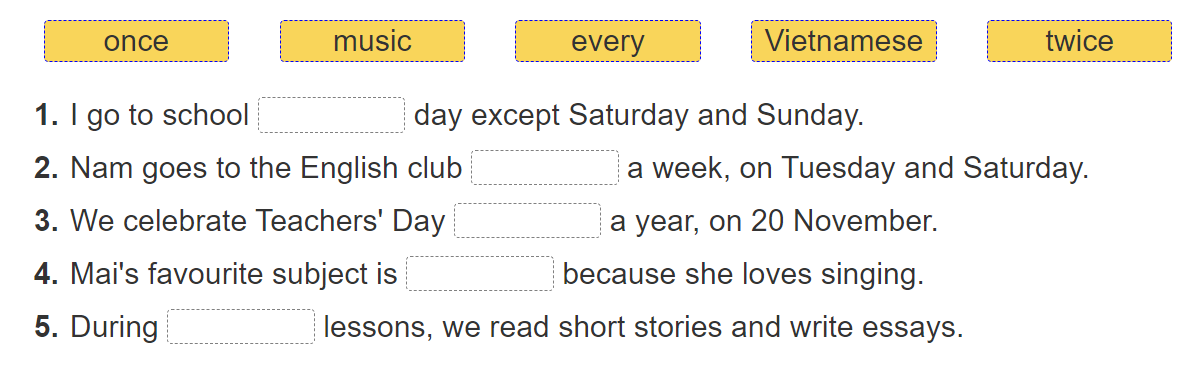This screenshot has height=373, width=1183.
Task: Select the "Vietnamese" word tile
Action: pyautogui.click(x=843, y=41)
